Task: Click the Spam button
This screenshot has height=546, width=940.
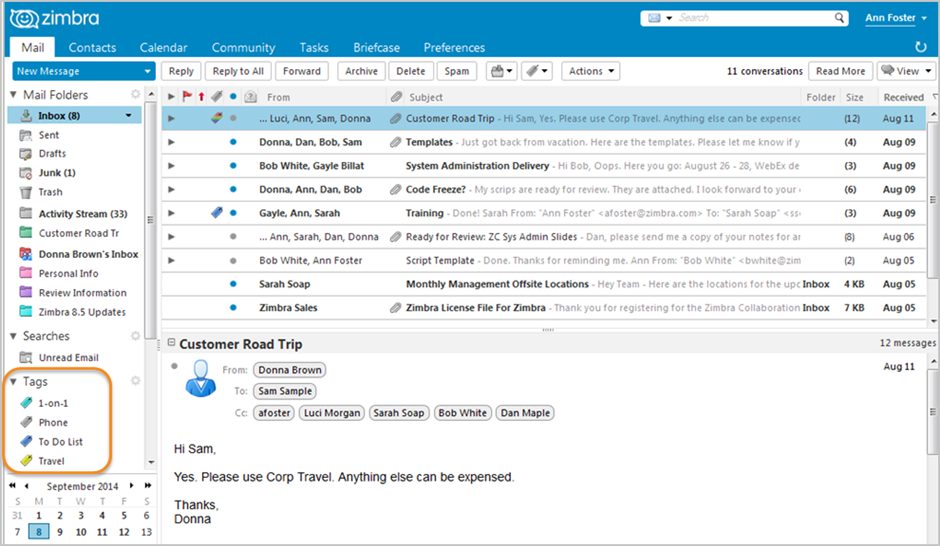Action: pos(456,71)
